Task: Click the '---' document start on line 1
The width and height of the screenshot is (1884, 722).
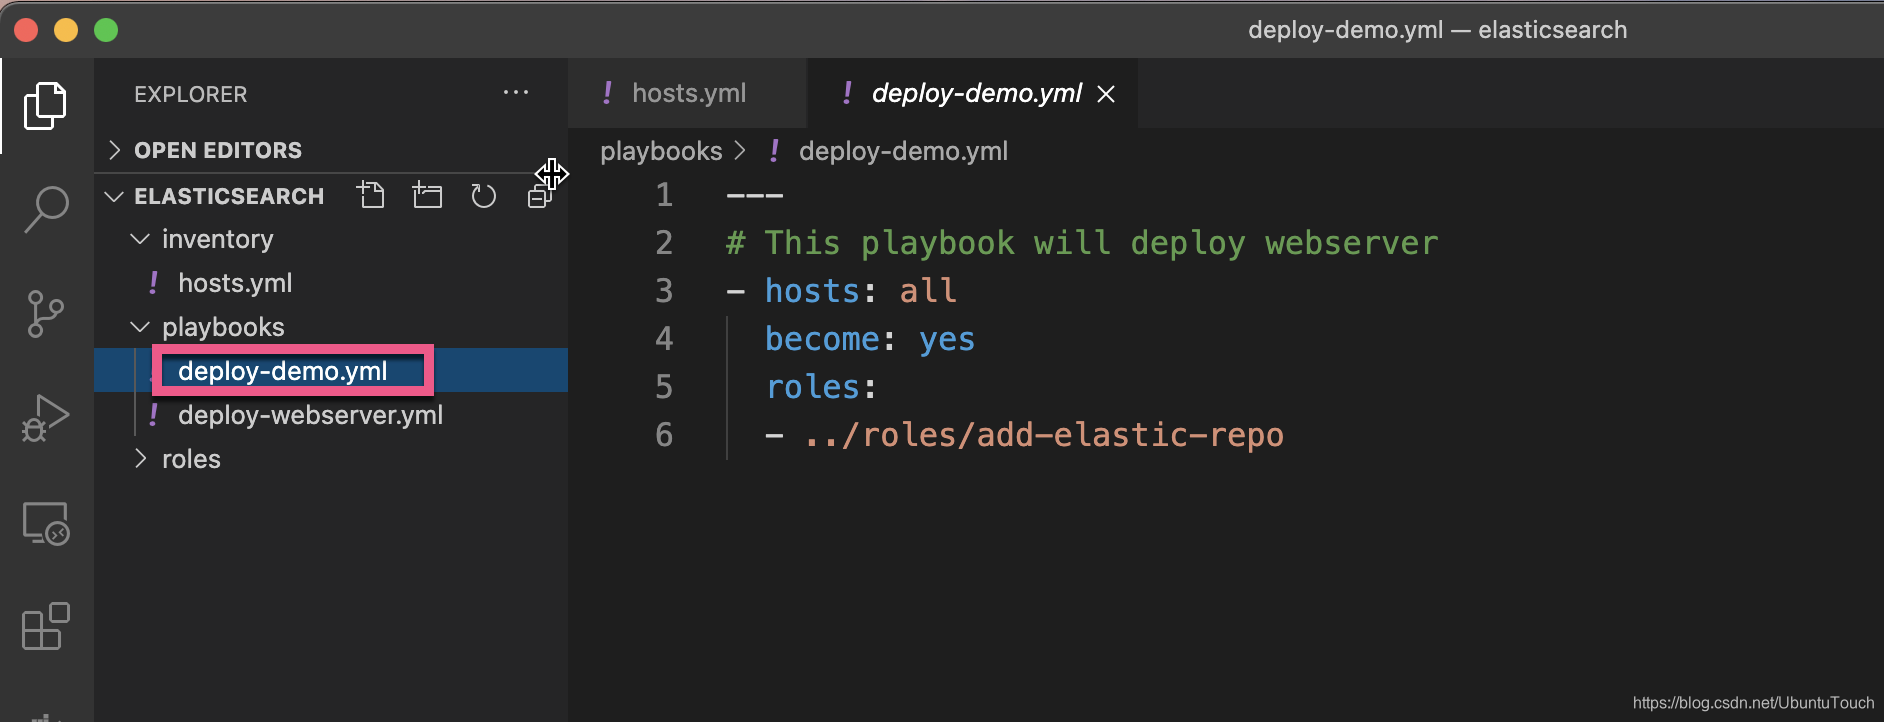Action: (x=755, y=195)
